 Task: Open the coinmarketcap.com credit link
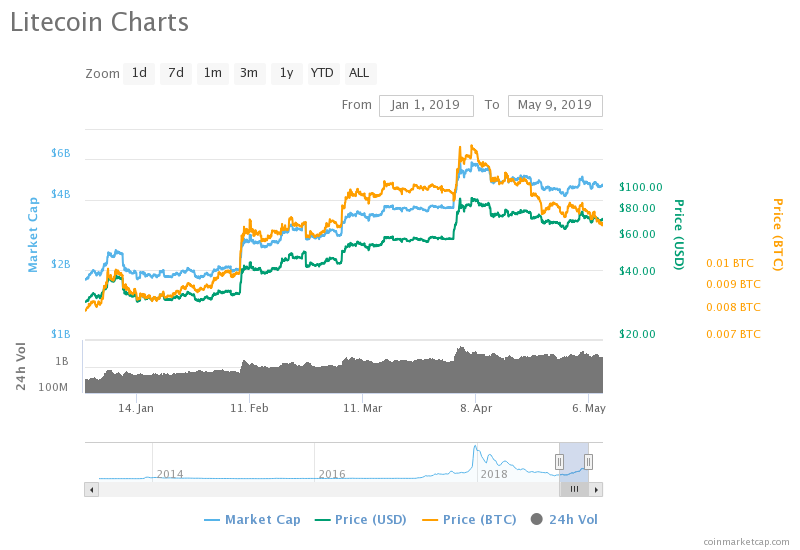(746, 542)
